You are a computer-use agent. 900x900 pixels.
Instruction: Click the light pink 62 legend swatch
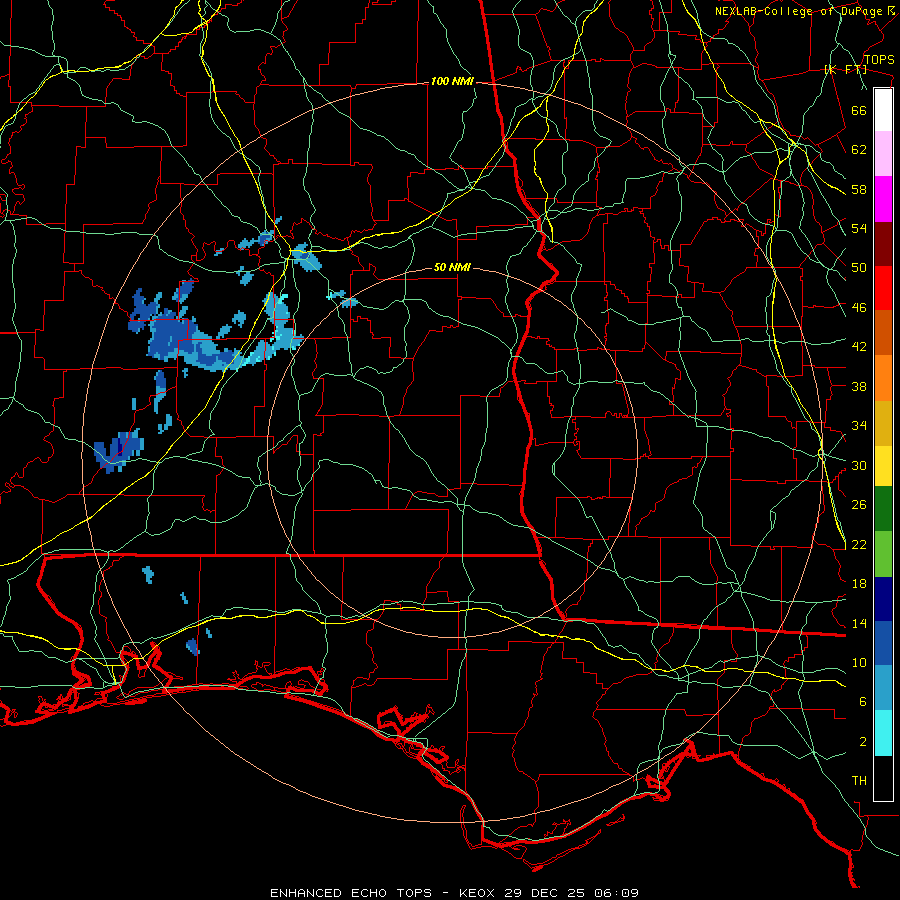883,153
